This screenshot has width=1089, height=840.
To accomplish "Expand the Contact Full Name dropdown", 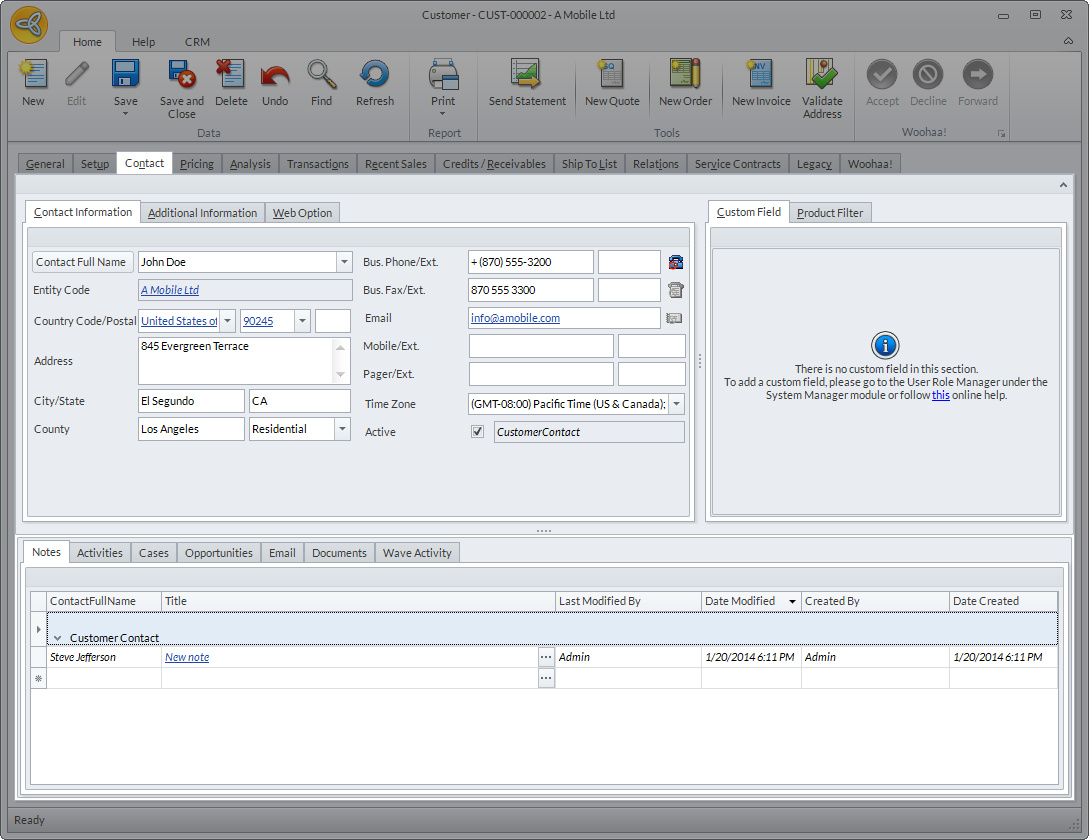I will (344, 262).
